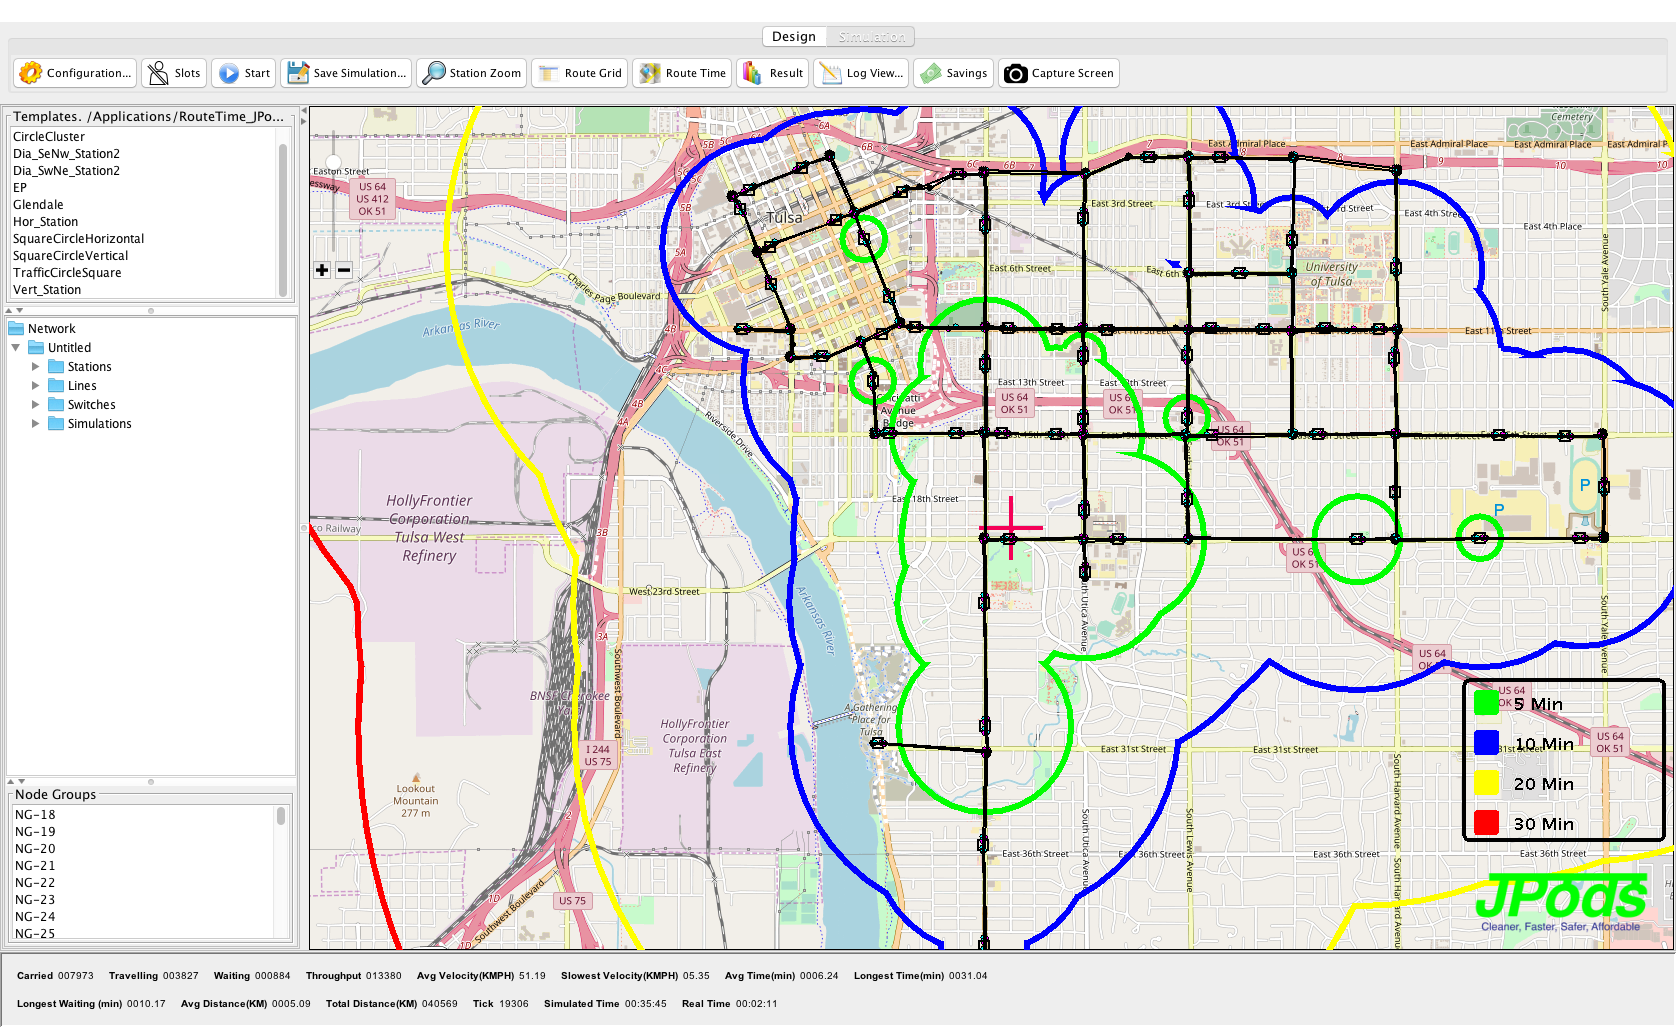Click the green 5 Min legend swatch
The width and height of the screenshot is (1676, 1027).
[x=1486, y=703]
